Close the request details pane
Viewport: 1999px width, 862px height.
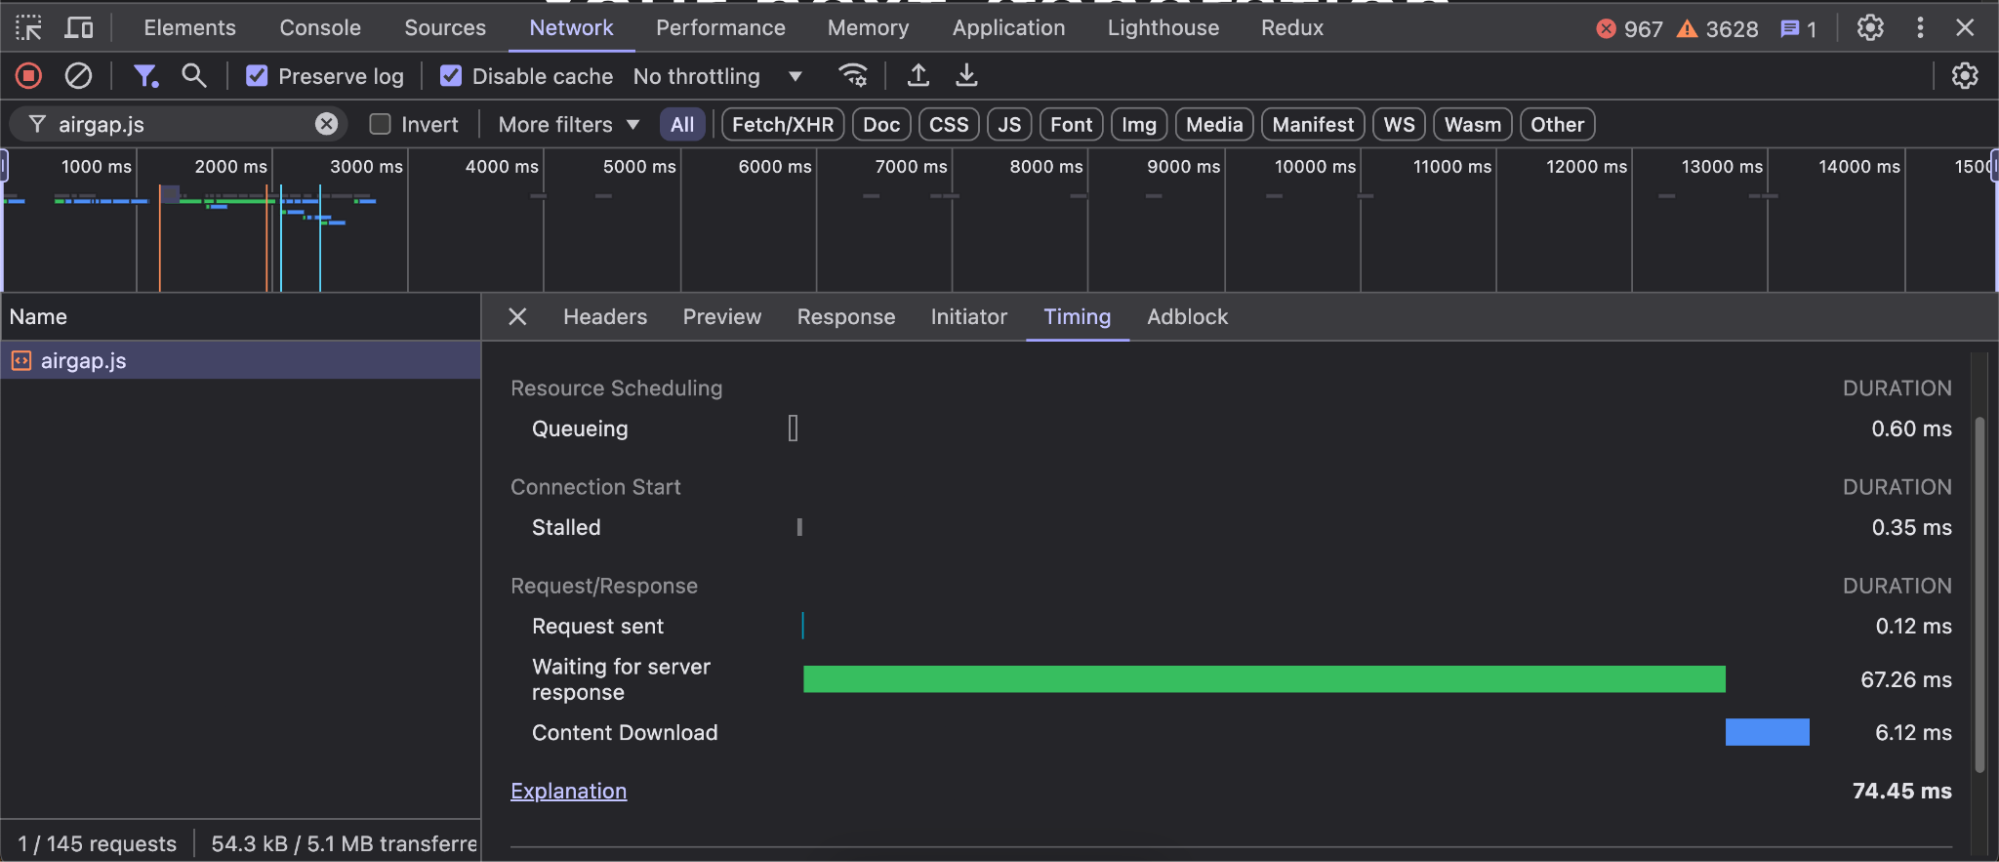pyautogui.click(x=517, y=316)
